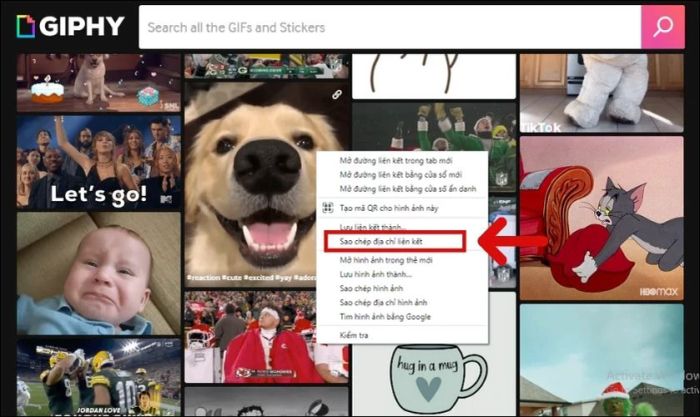Choose Tìm hình ảnh bằng Google
700x417 pixels.
(x=385, y=317)
